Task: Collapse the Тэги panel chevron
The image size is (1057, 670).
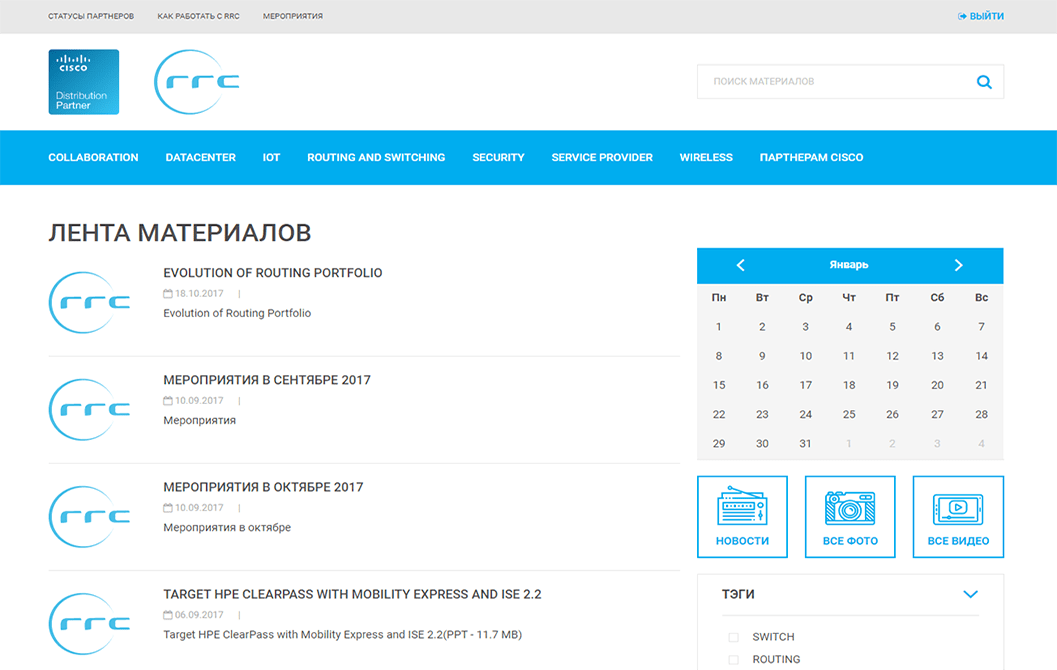Action: click(969, 594)
